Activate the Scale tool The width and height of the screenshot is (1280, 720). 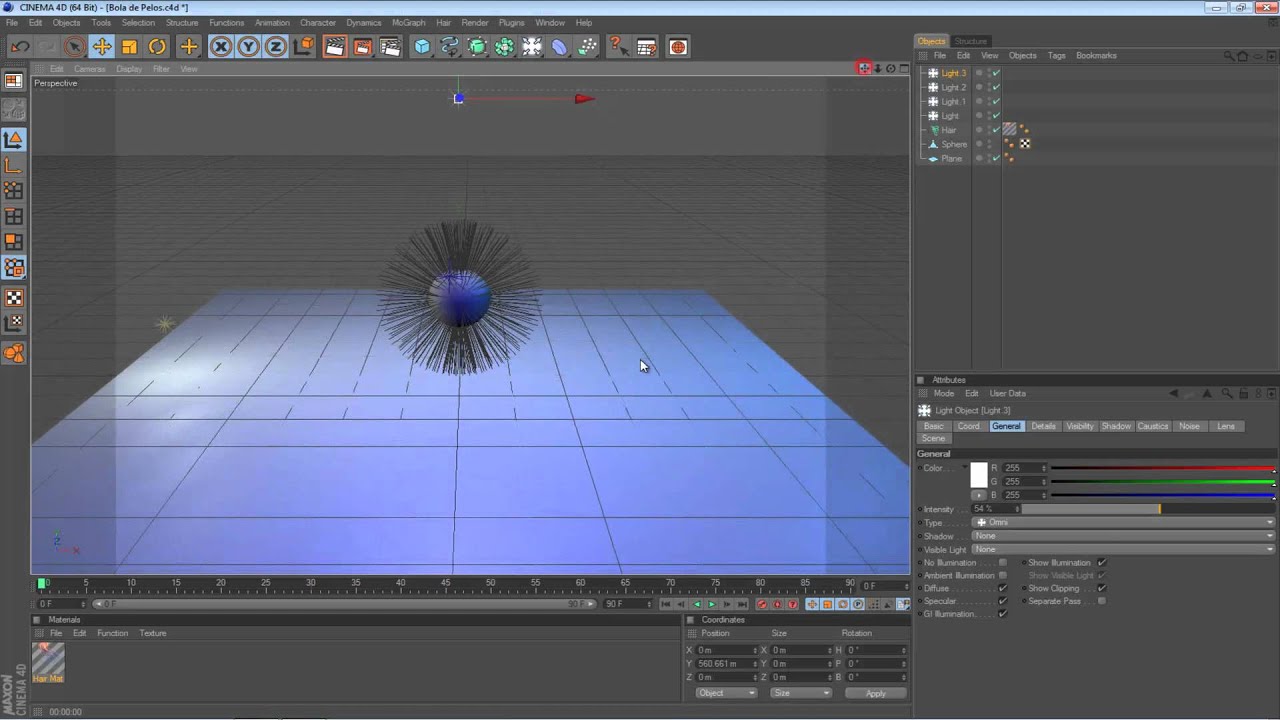click(129, 47)
